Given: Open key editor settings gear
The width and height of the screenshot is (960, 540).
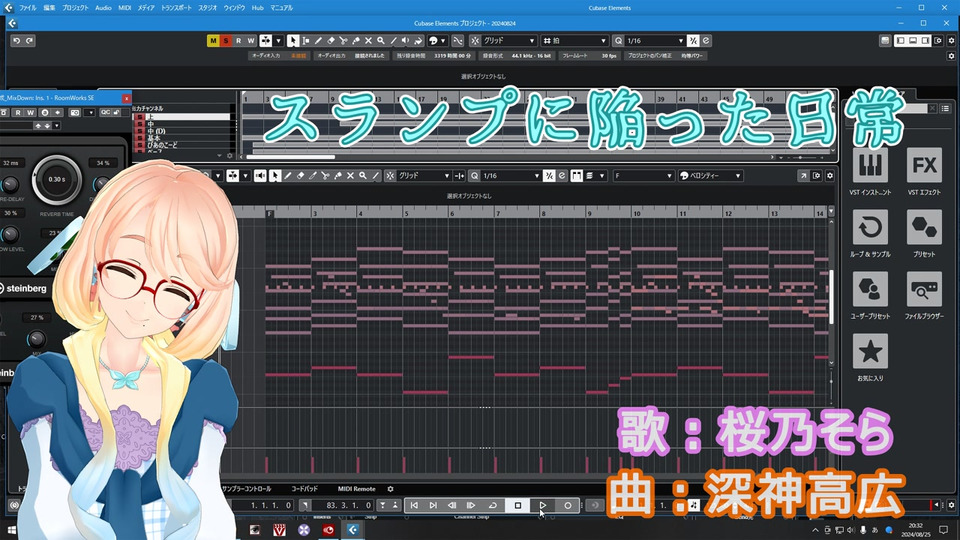Looking at the screenshot, I should click(x=830, y=176).
